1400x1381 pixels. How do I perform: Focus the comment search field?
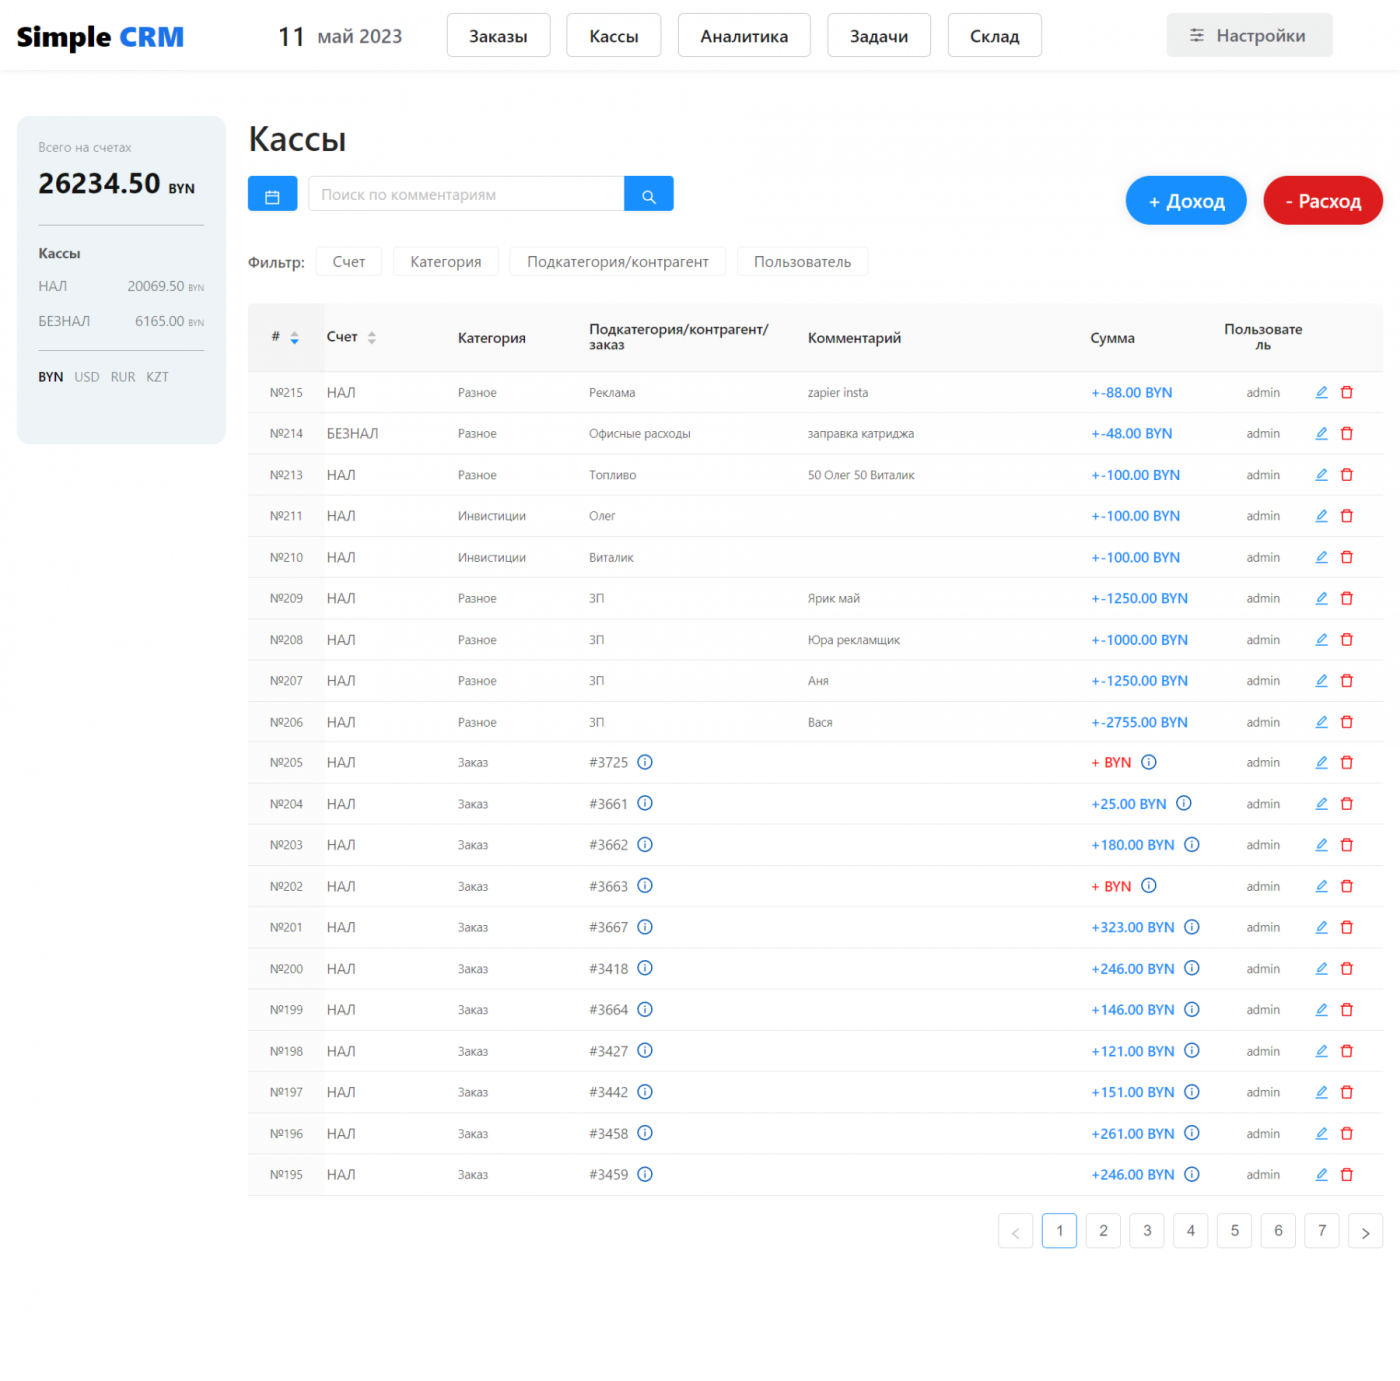click(x=466, y=194)
